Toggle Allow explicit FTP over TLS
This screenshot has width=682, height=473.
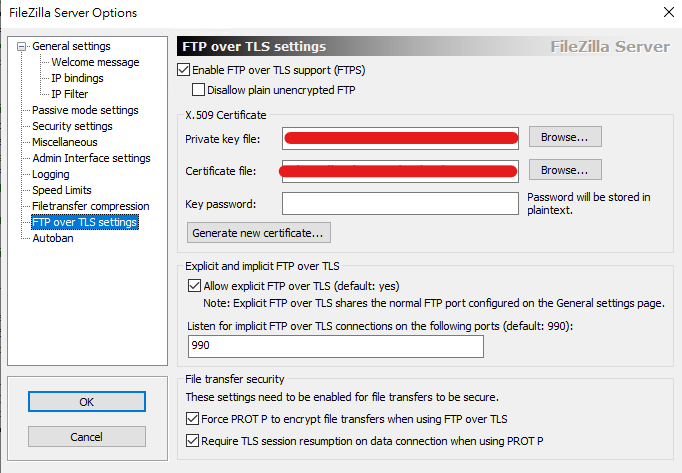point(195,285)
